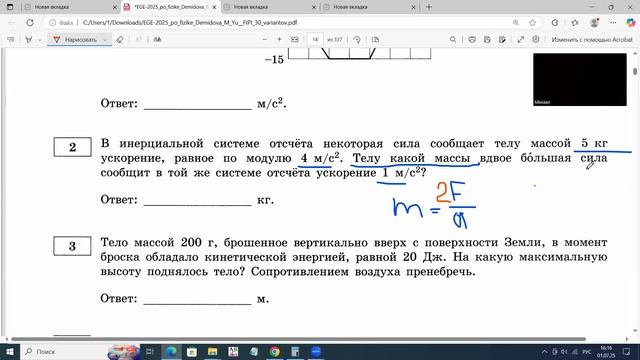Edit the page number field showing 14

point(315,40)
